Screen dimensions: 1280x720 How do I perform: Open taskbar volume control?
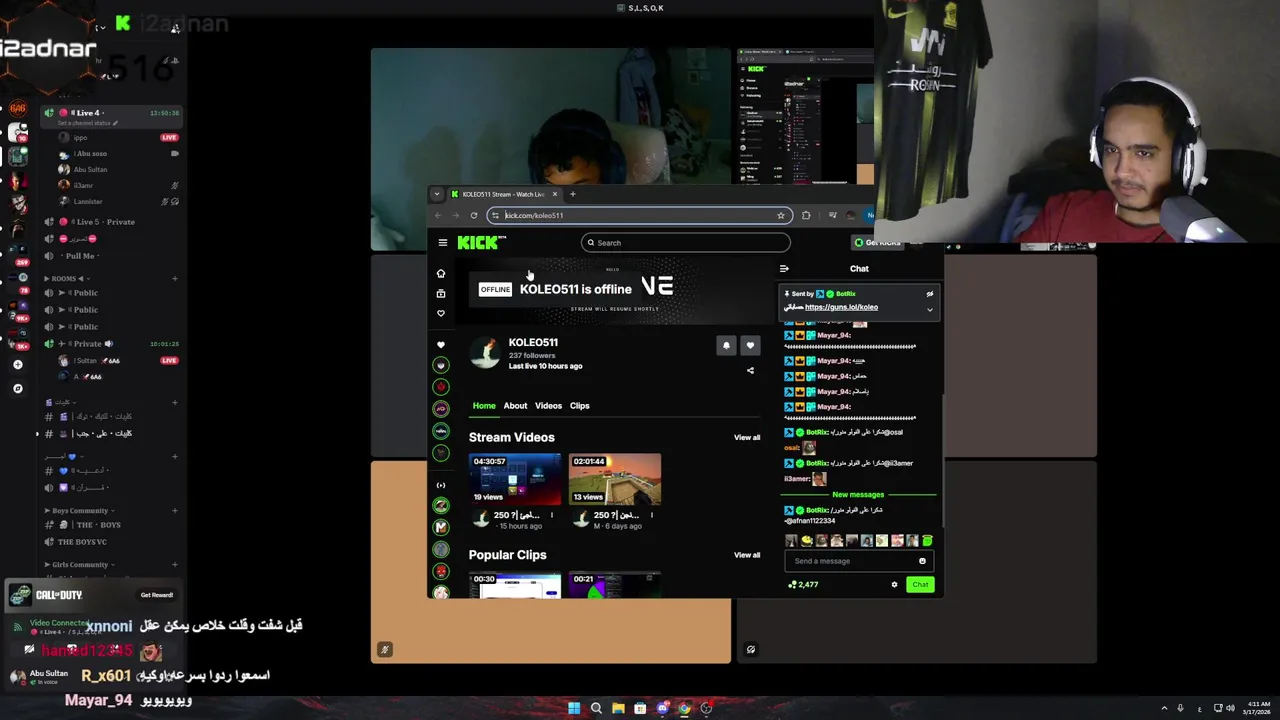[x=1230, y=708]
